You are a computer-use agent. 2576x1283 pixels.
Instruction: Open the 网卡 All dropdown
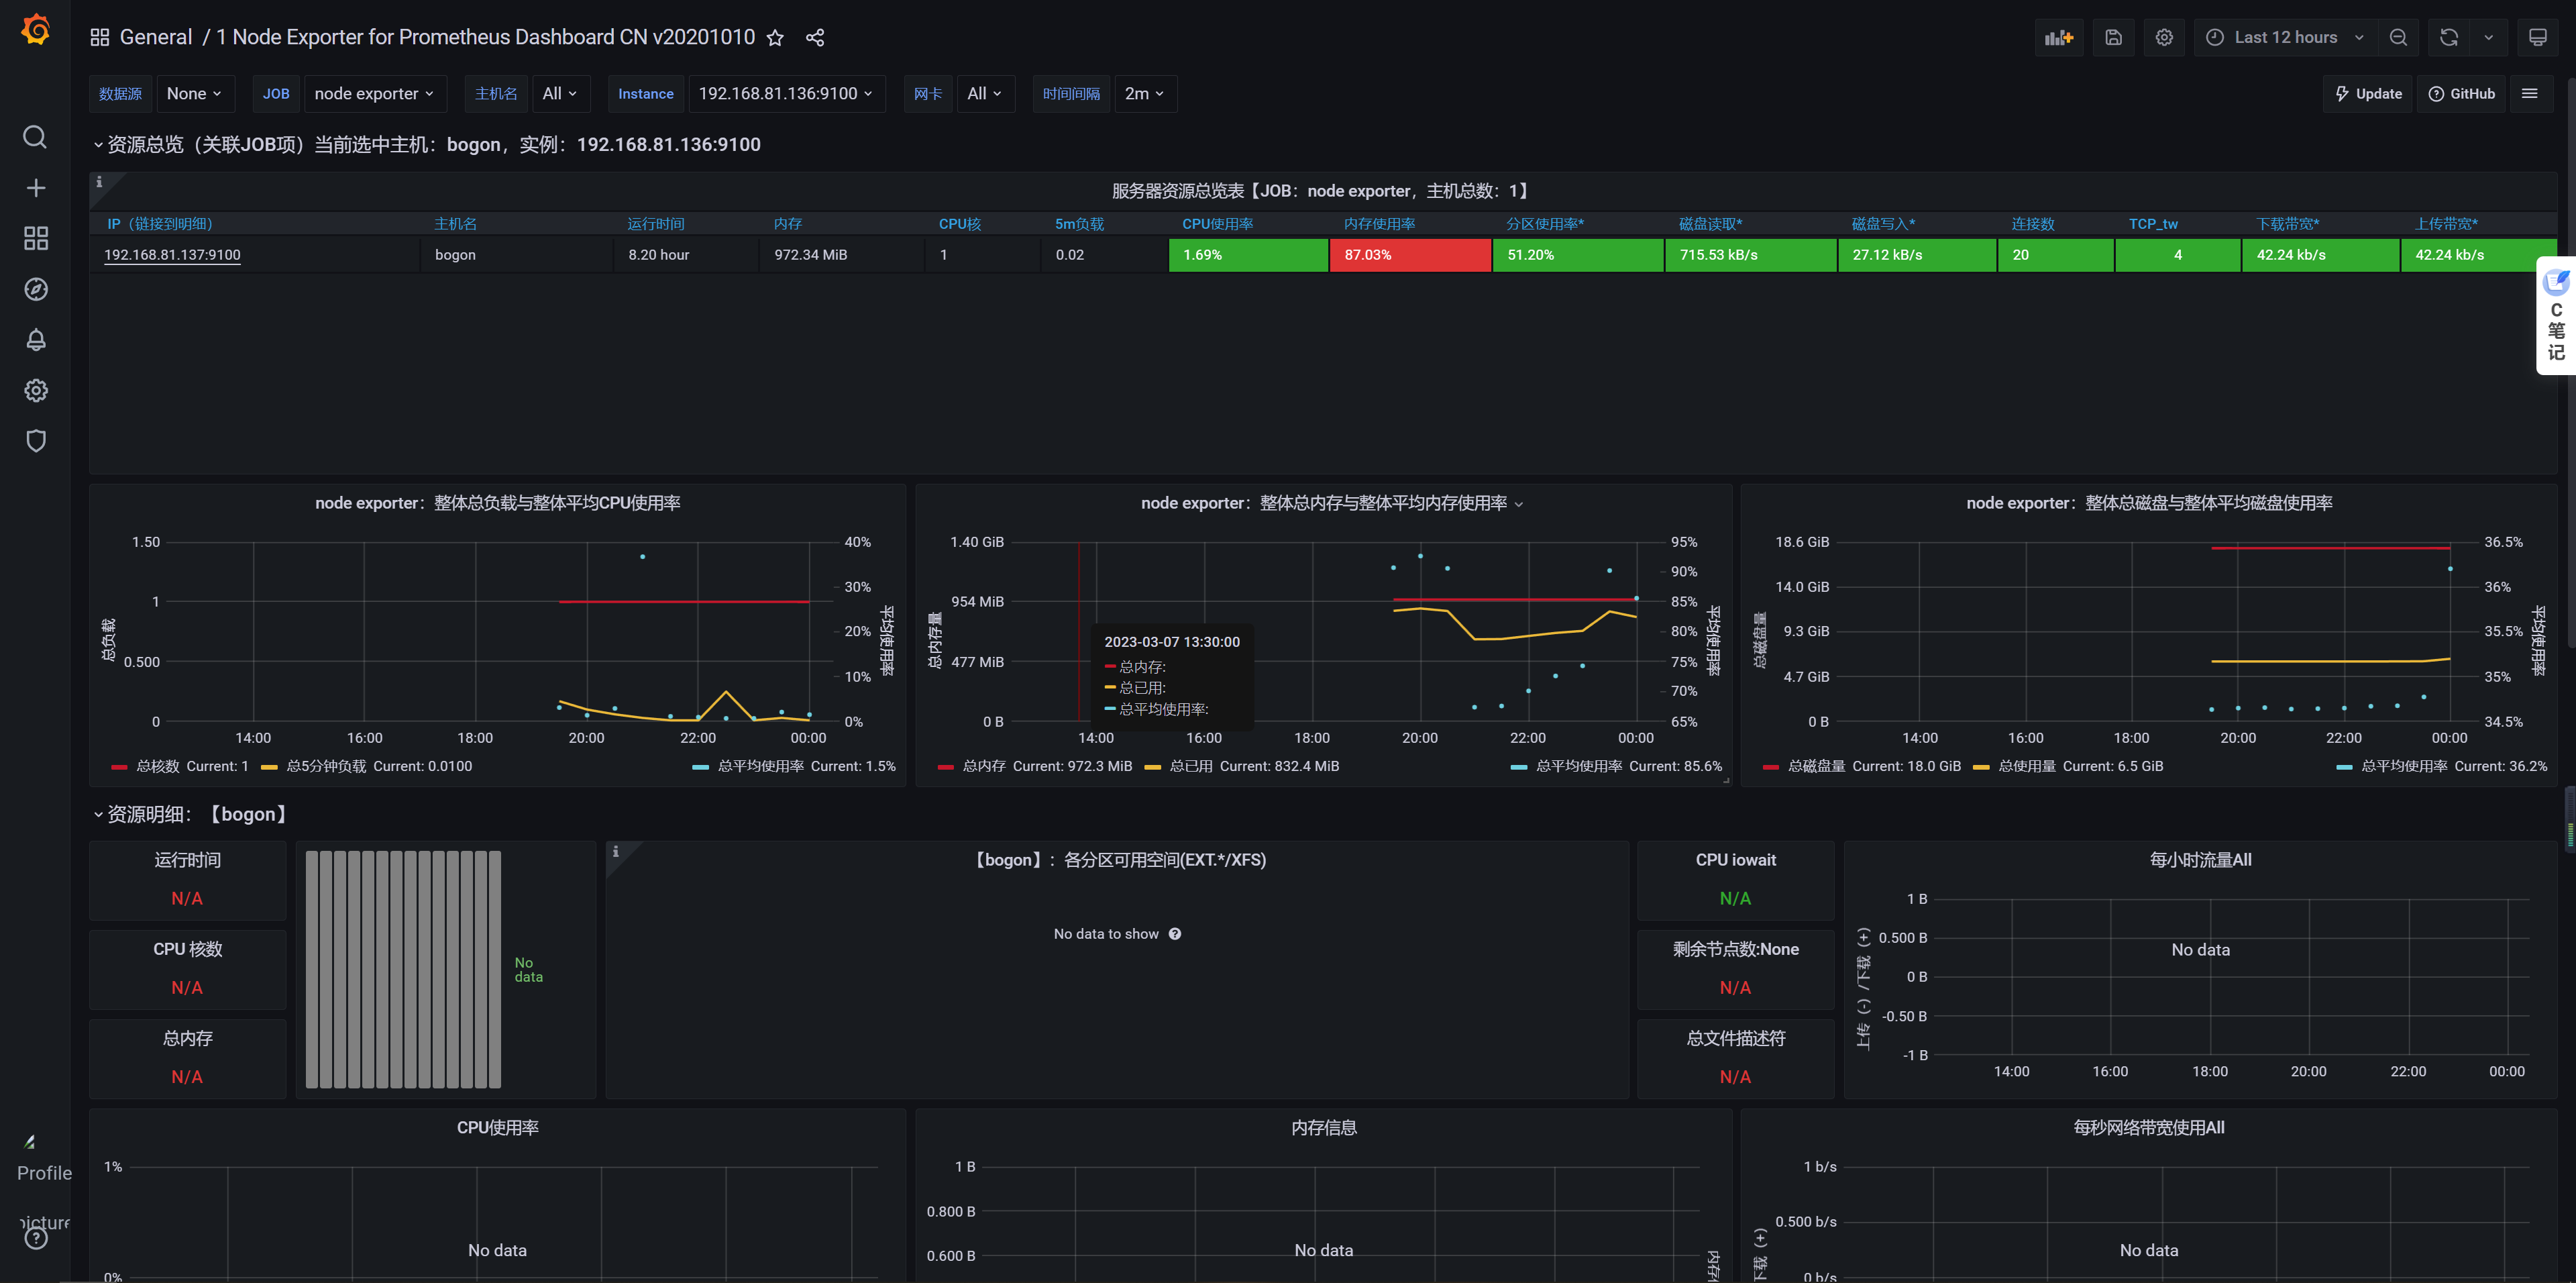985,93
